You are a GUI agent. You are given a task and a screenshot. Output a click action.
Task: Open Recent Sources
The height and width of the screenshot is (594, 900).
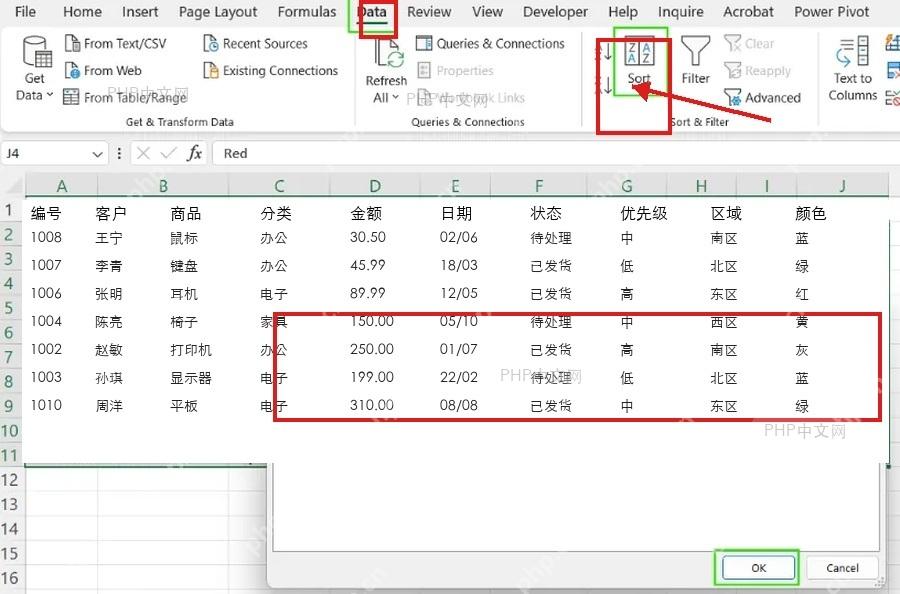(x=255, y=44)
